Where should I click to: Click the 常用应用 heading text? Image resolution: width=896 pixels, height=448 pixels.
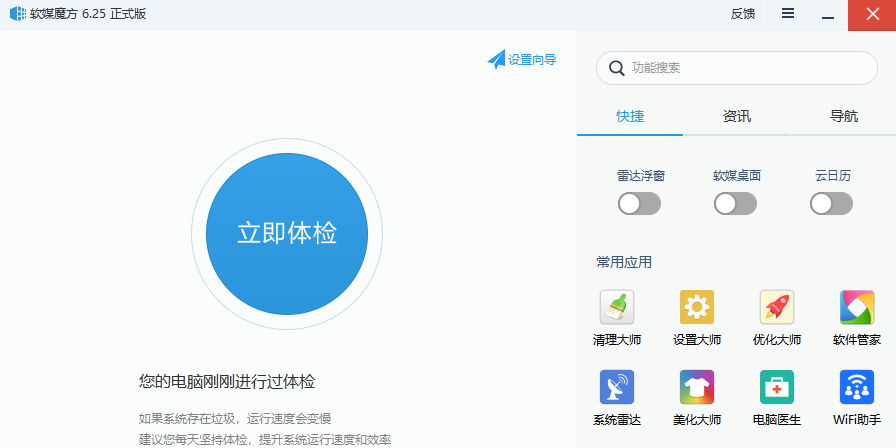(x=624, y=262)
